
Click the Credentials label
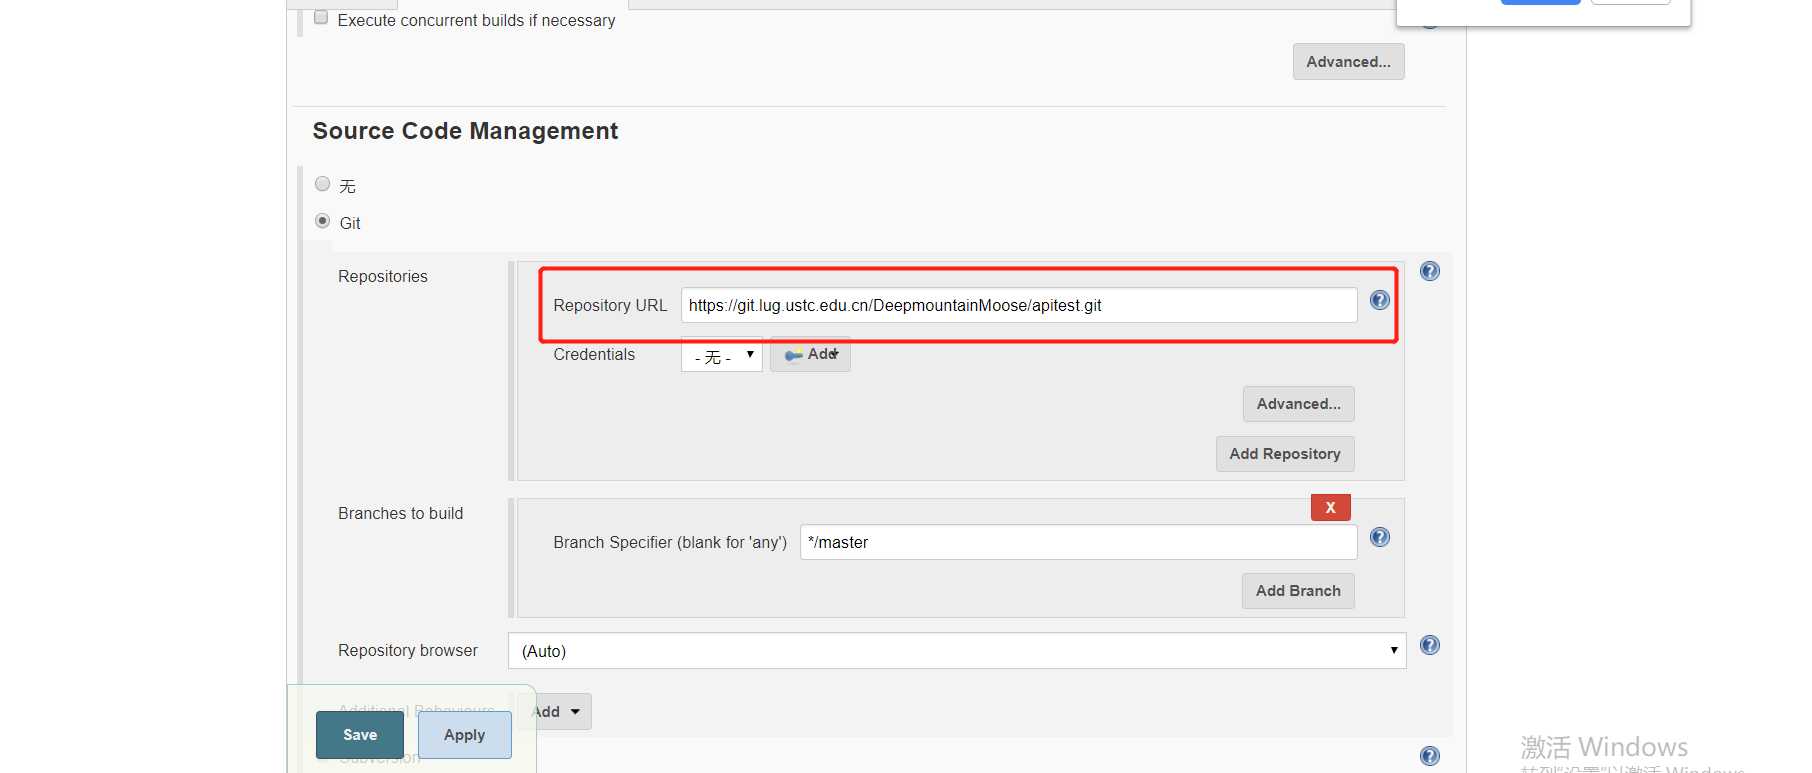(594, 354)
